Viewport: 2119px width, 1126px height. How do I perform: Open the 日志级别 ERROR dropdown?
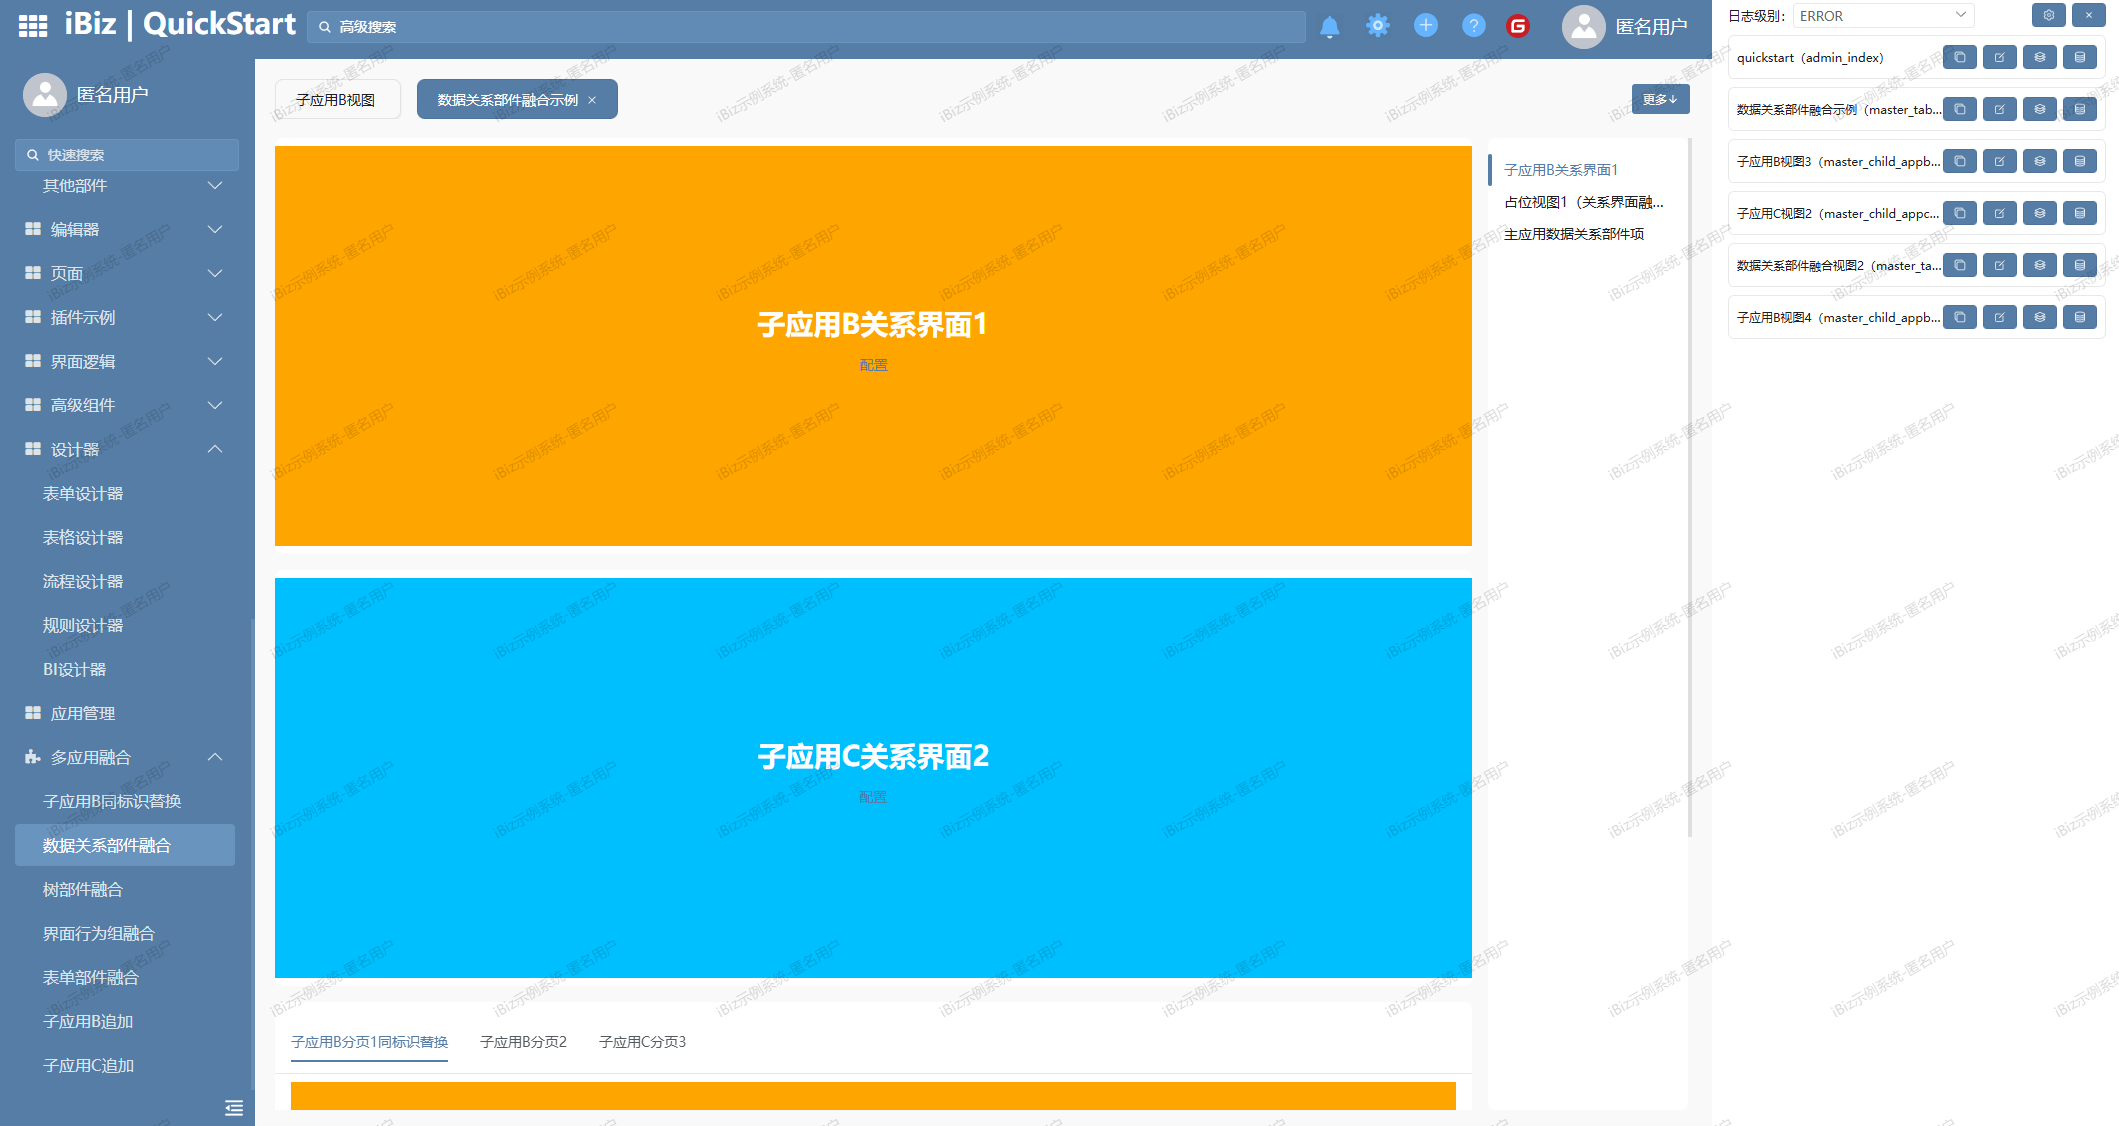1882,16
